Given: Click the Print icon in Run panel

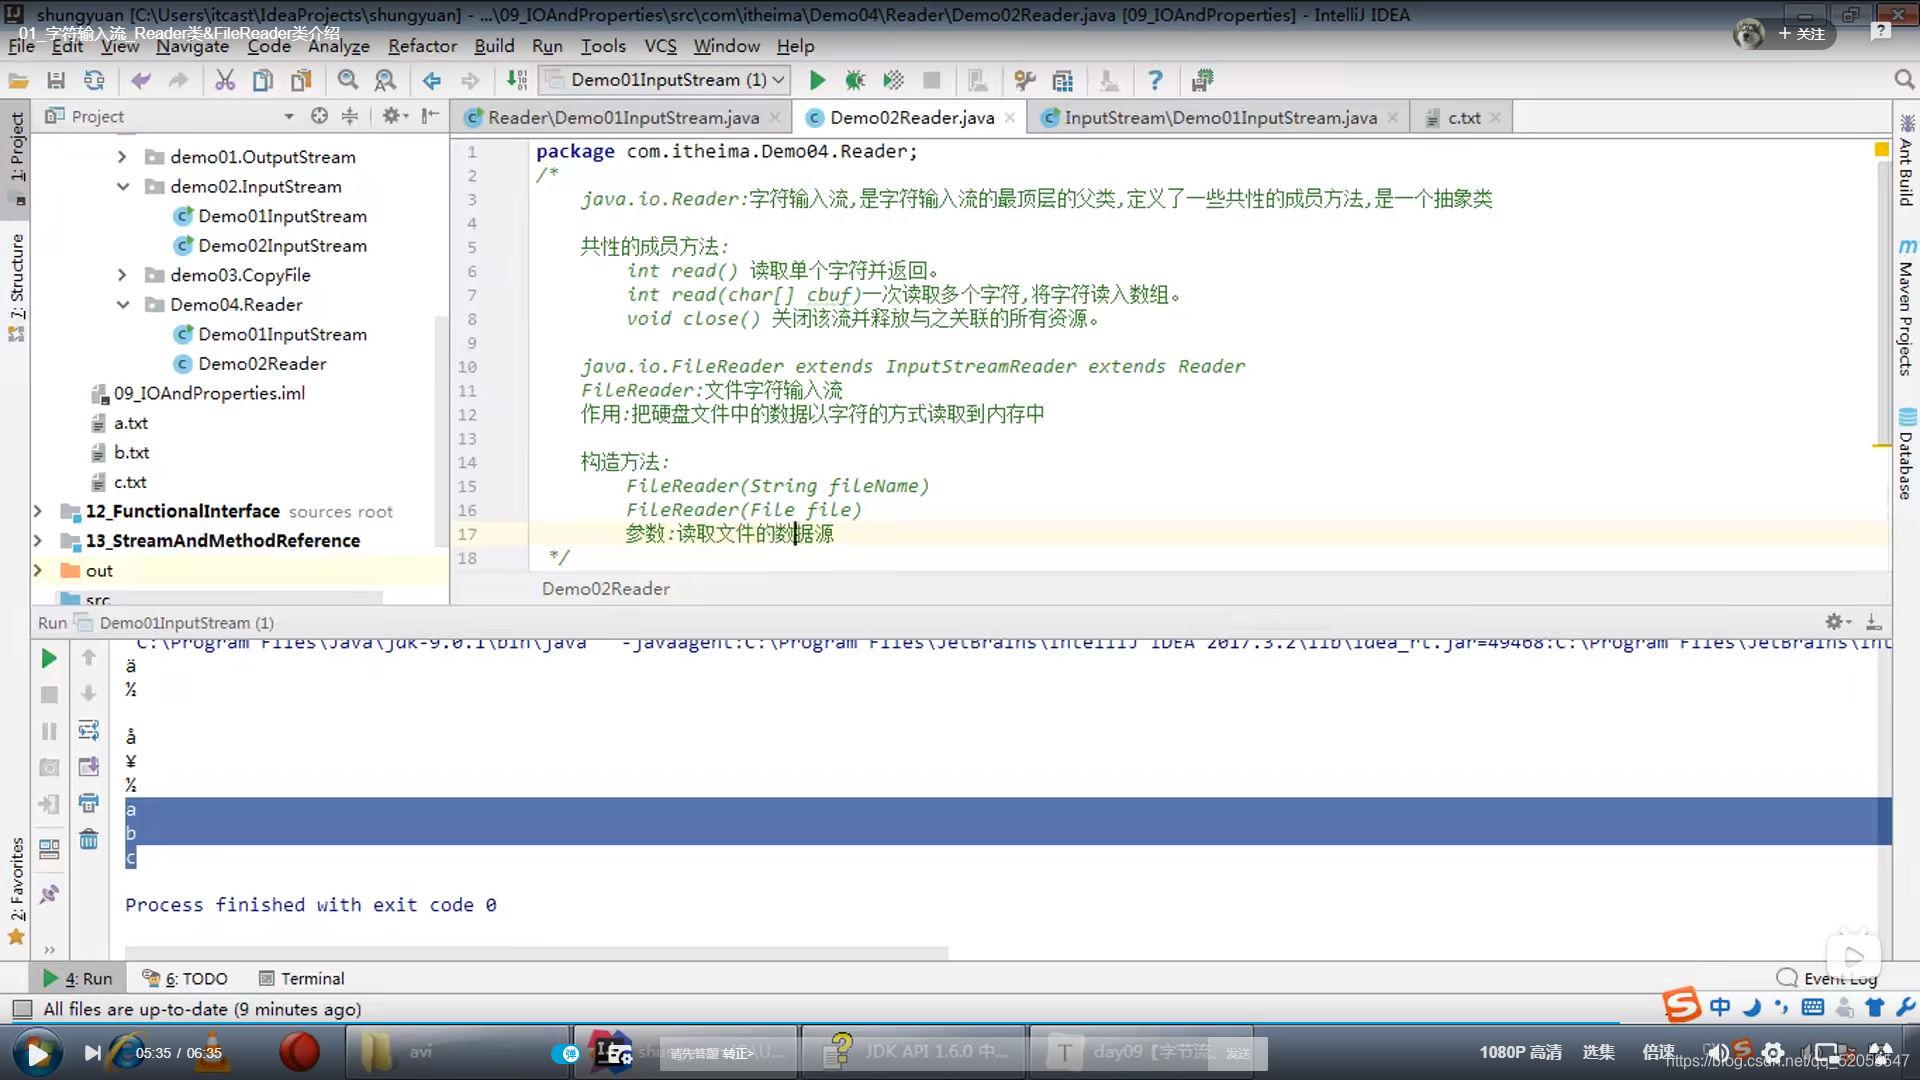Looking at the screenshot, I should tap(89, 803).
